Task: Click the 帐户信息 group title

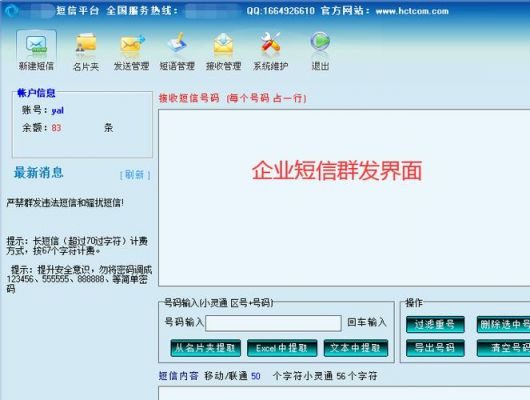Action: tap(36, 93)
